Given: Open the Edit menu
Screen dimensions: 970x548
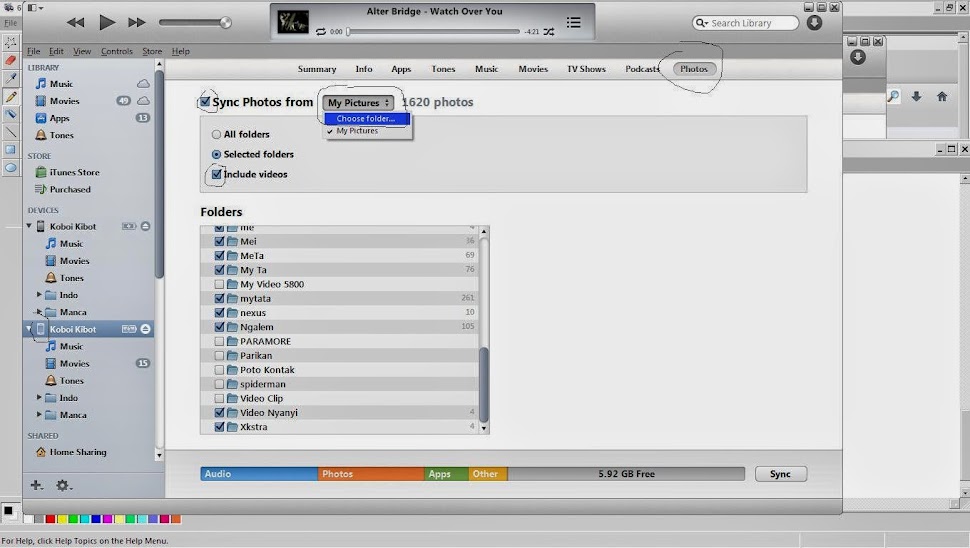Looking at the screenshot, I should pyautogui.click(x=56, y=51).
